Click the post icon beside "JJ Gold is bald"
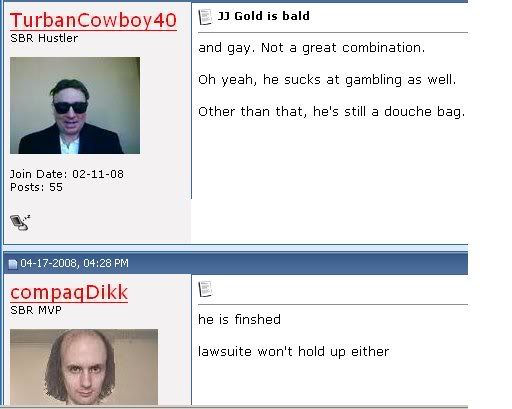Viewport: 512px width, 409px height. (x=205, y=17)
